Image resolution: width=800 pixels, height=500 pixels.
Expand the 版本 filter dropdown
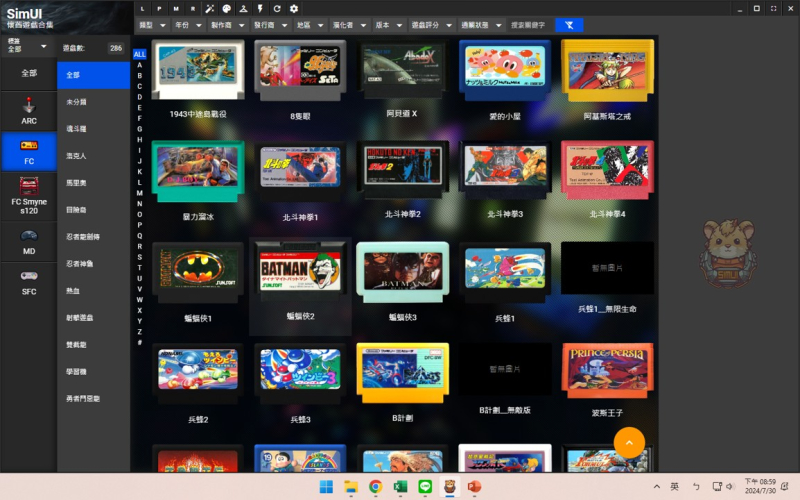coord(389,25)
